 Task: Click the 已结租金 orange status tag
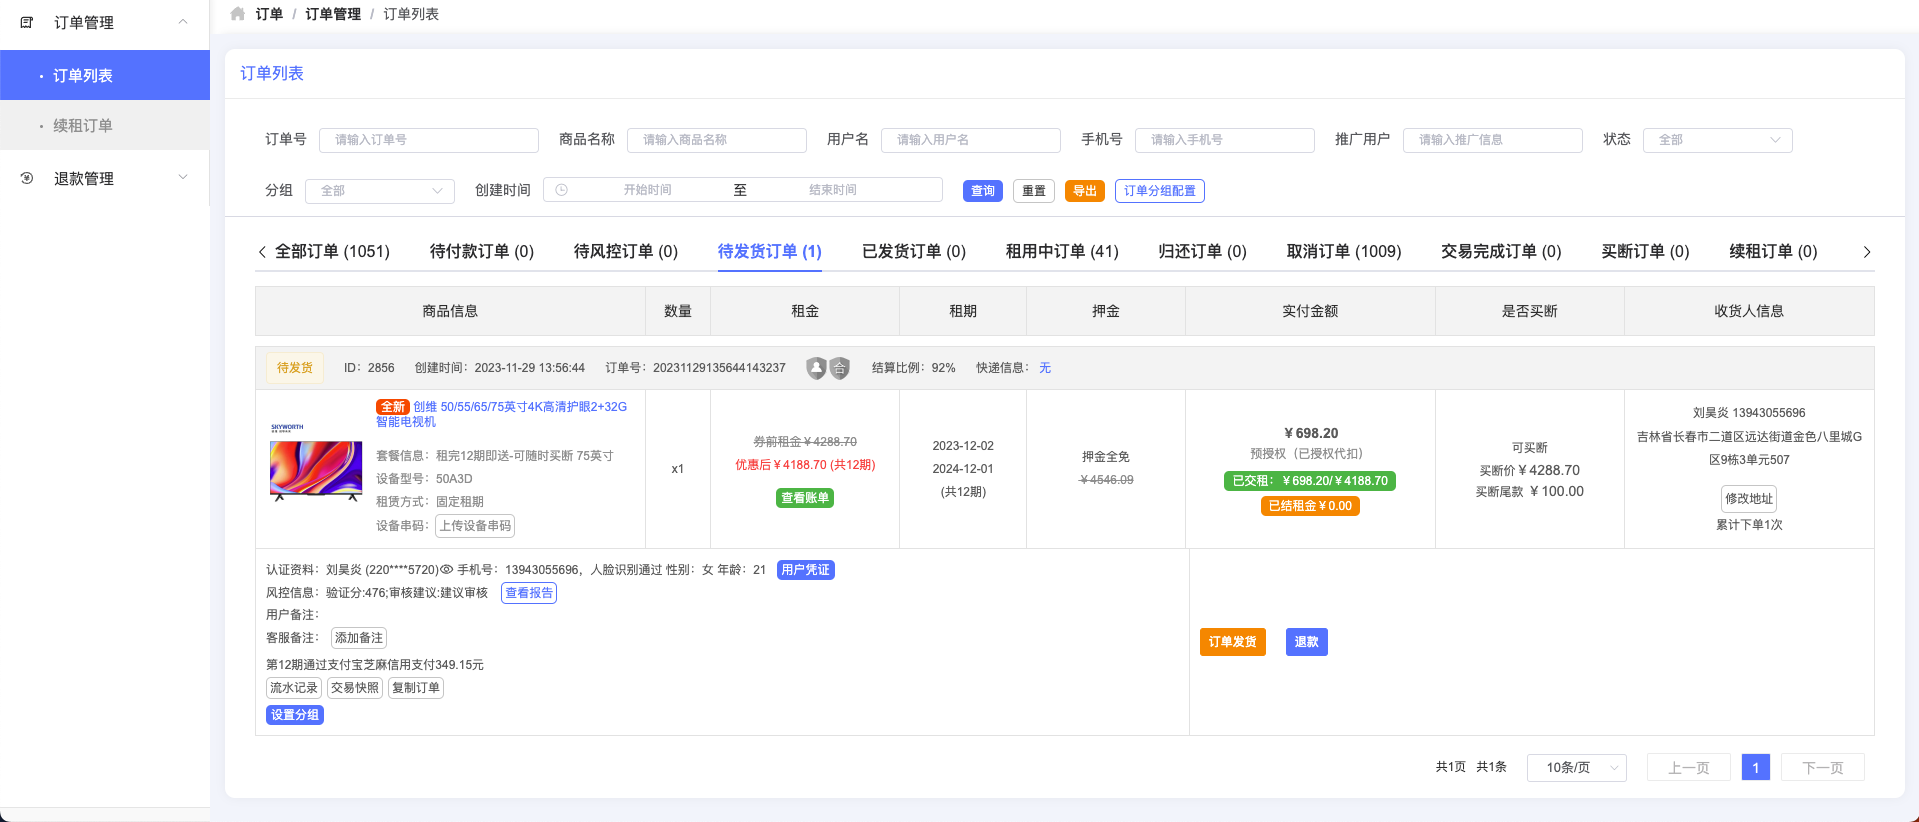point(1310,506)
